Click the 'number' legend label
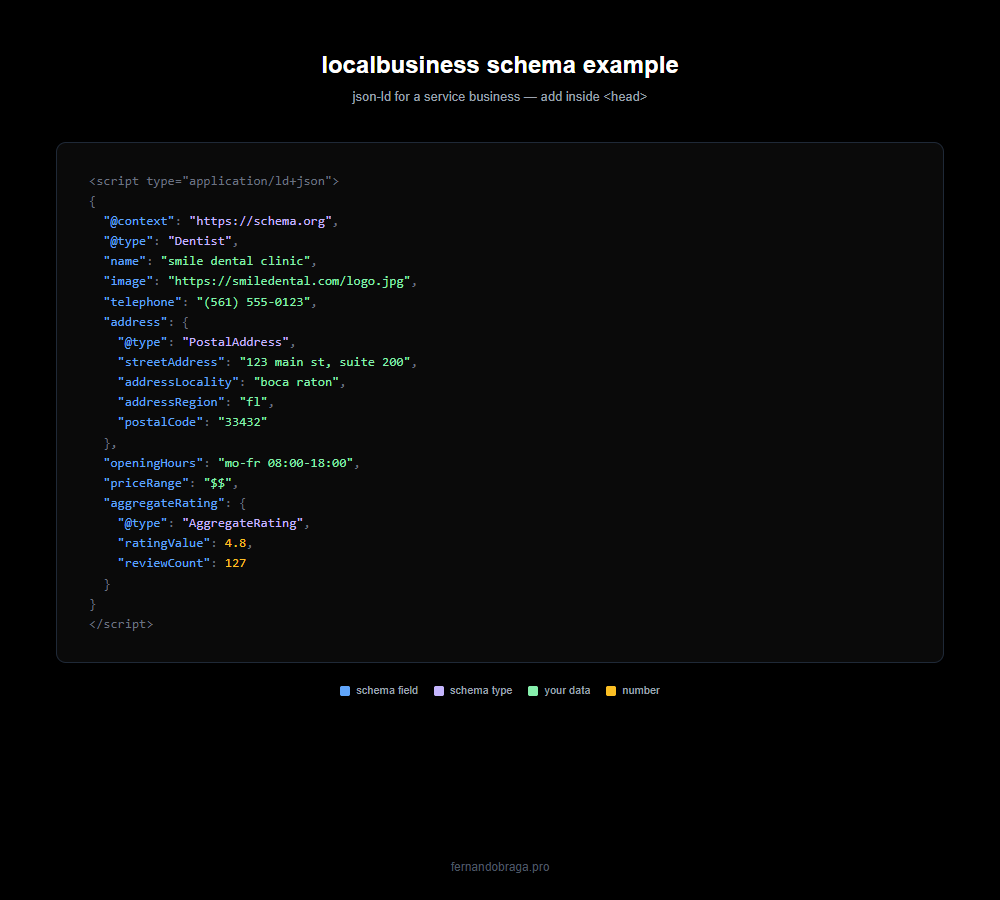The image size is (1000, 900). point(641,691)
